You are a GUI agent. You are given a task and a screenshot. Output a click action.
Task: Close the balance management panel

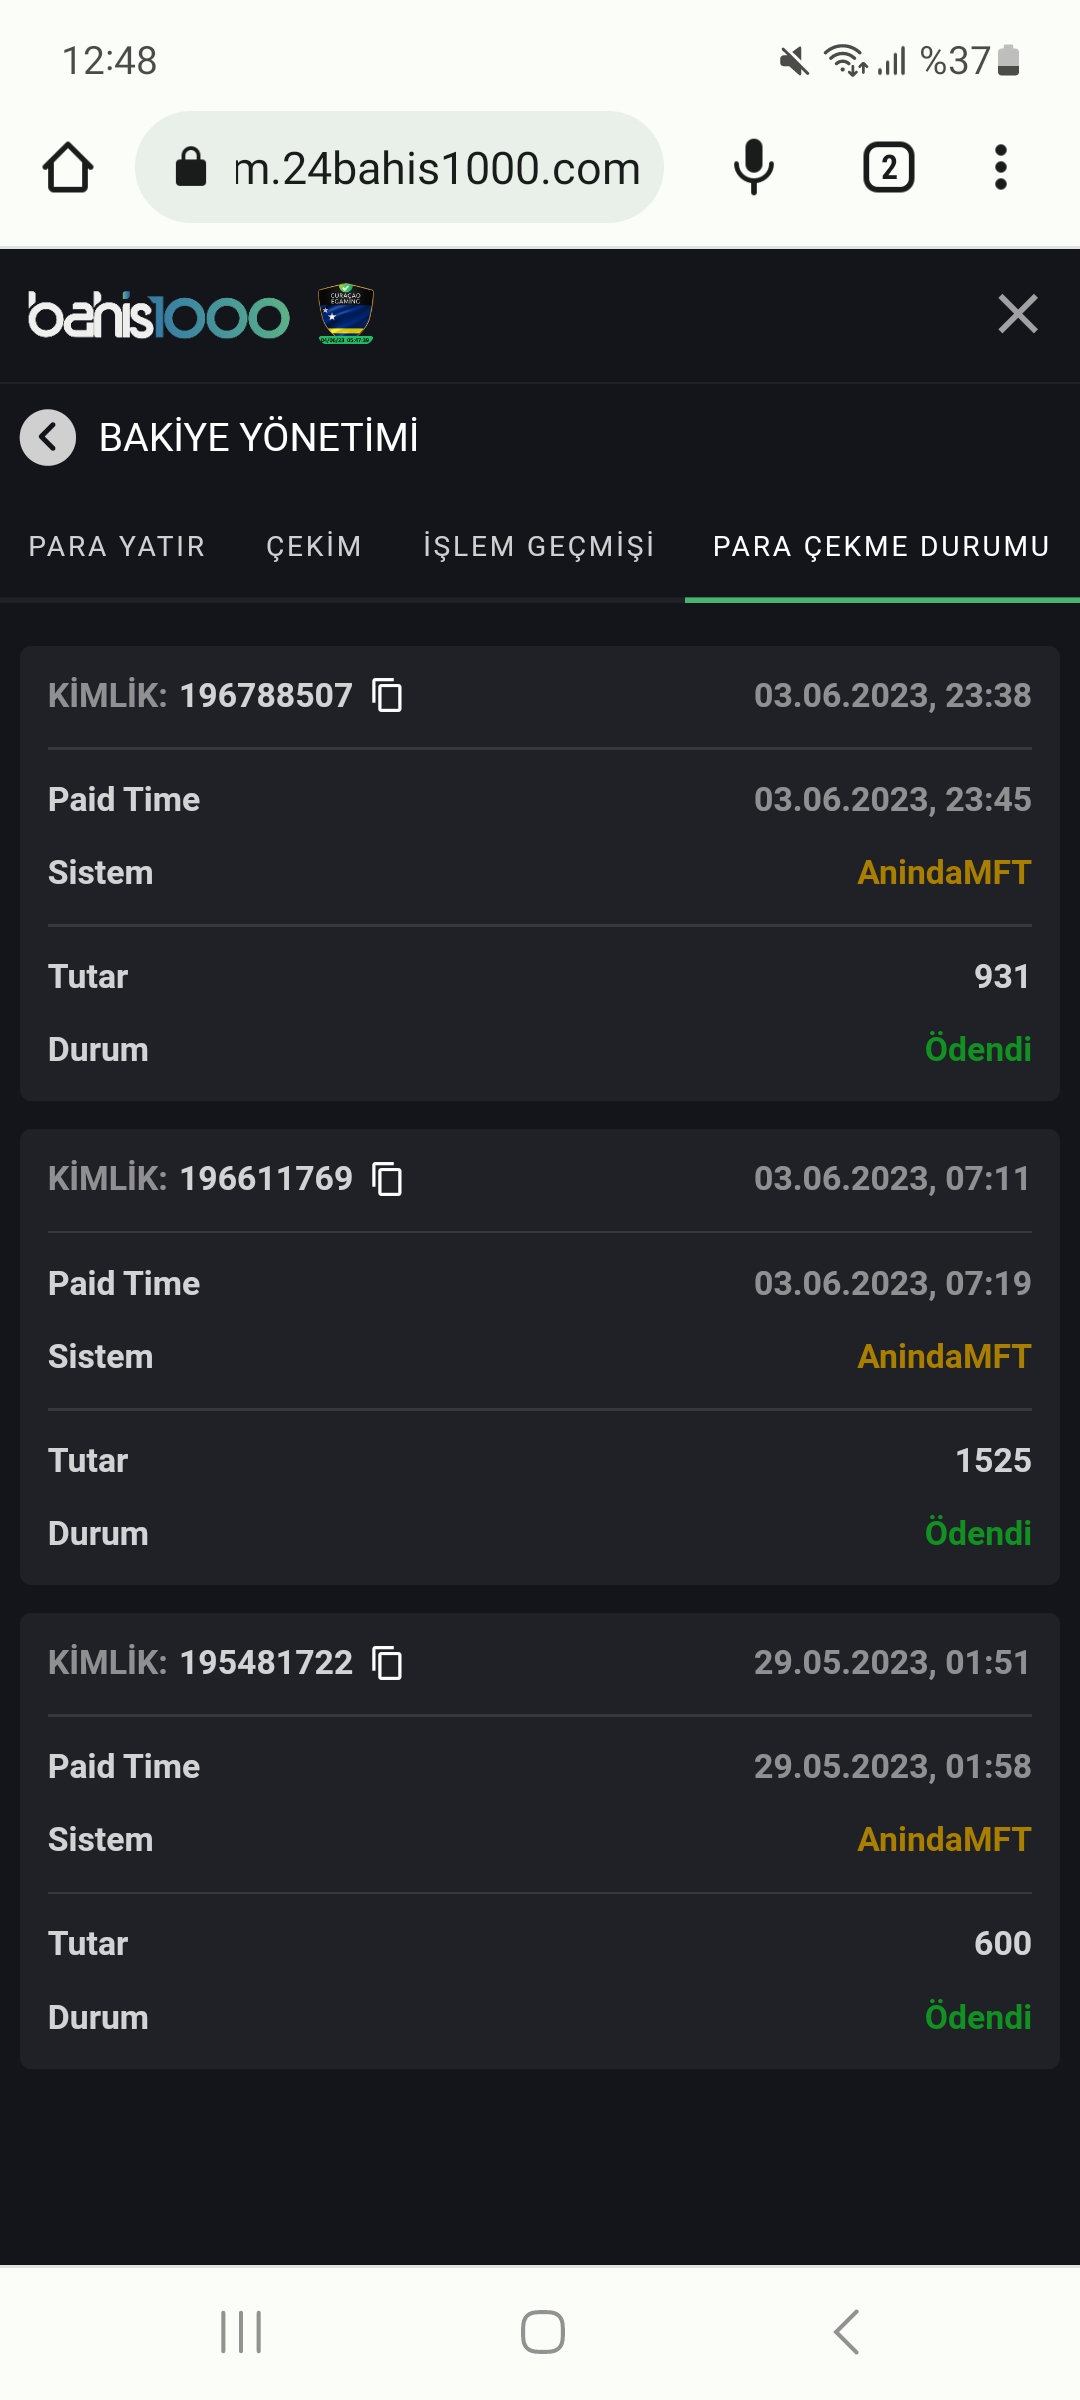(1018, 314)
